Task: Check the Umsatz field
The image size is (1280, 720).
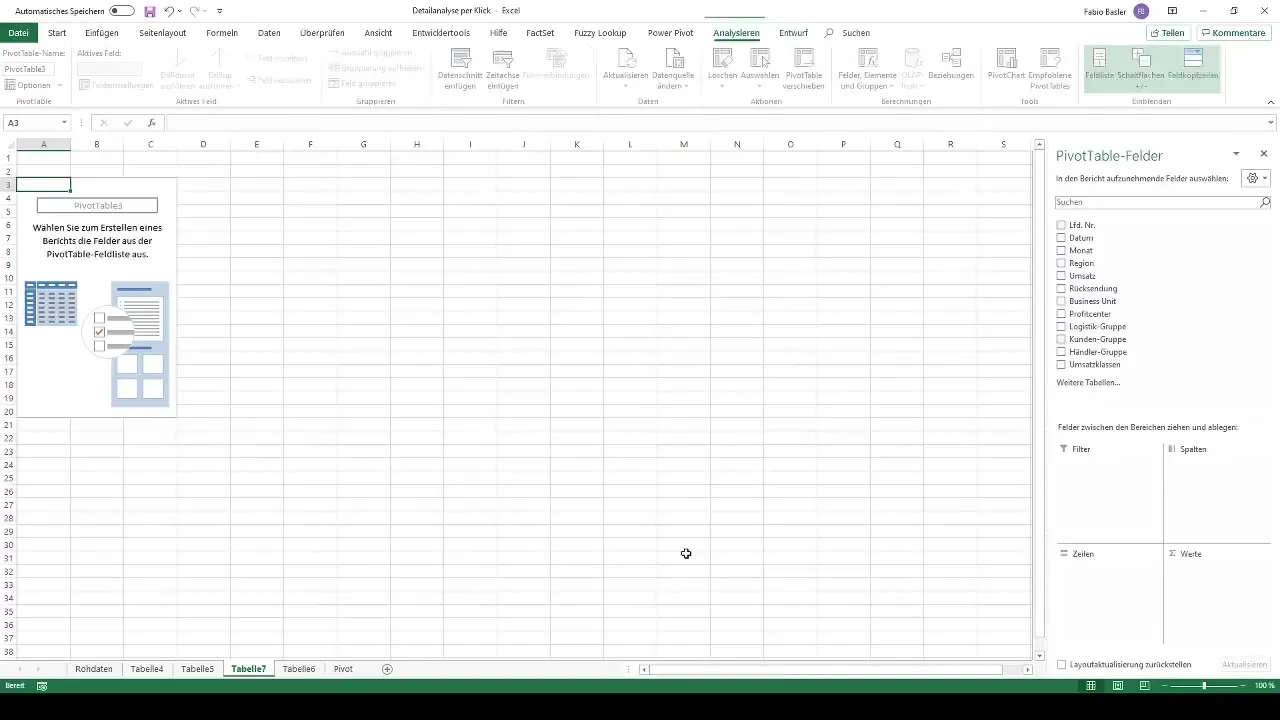Action: [1061, 276]
